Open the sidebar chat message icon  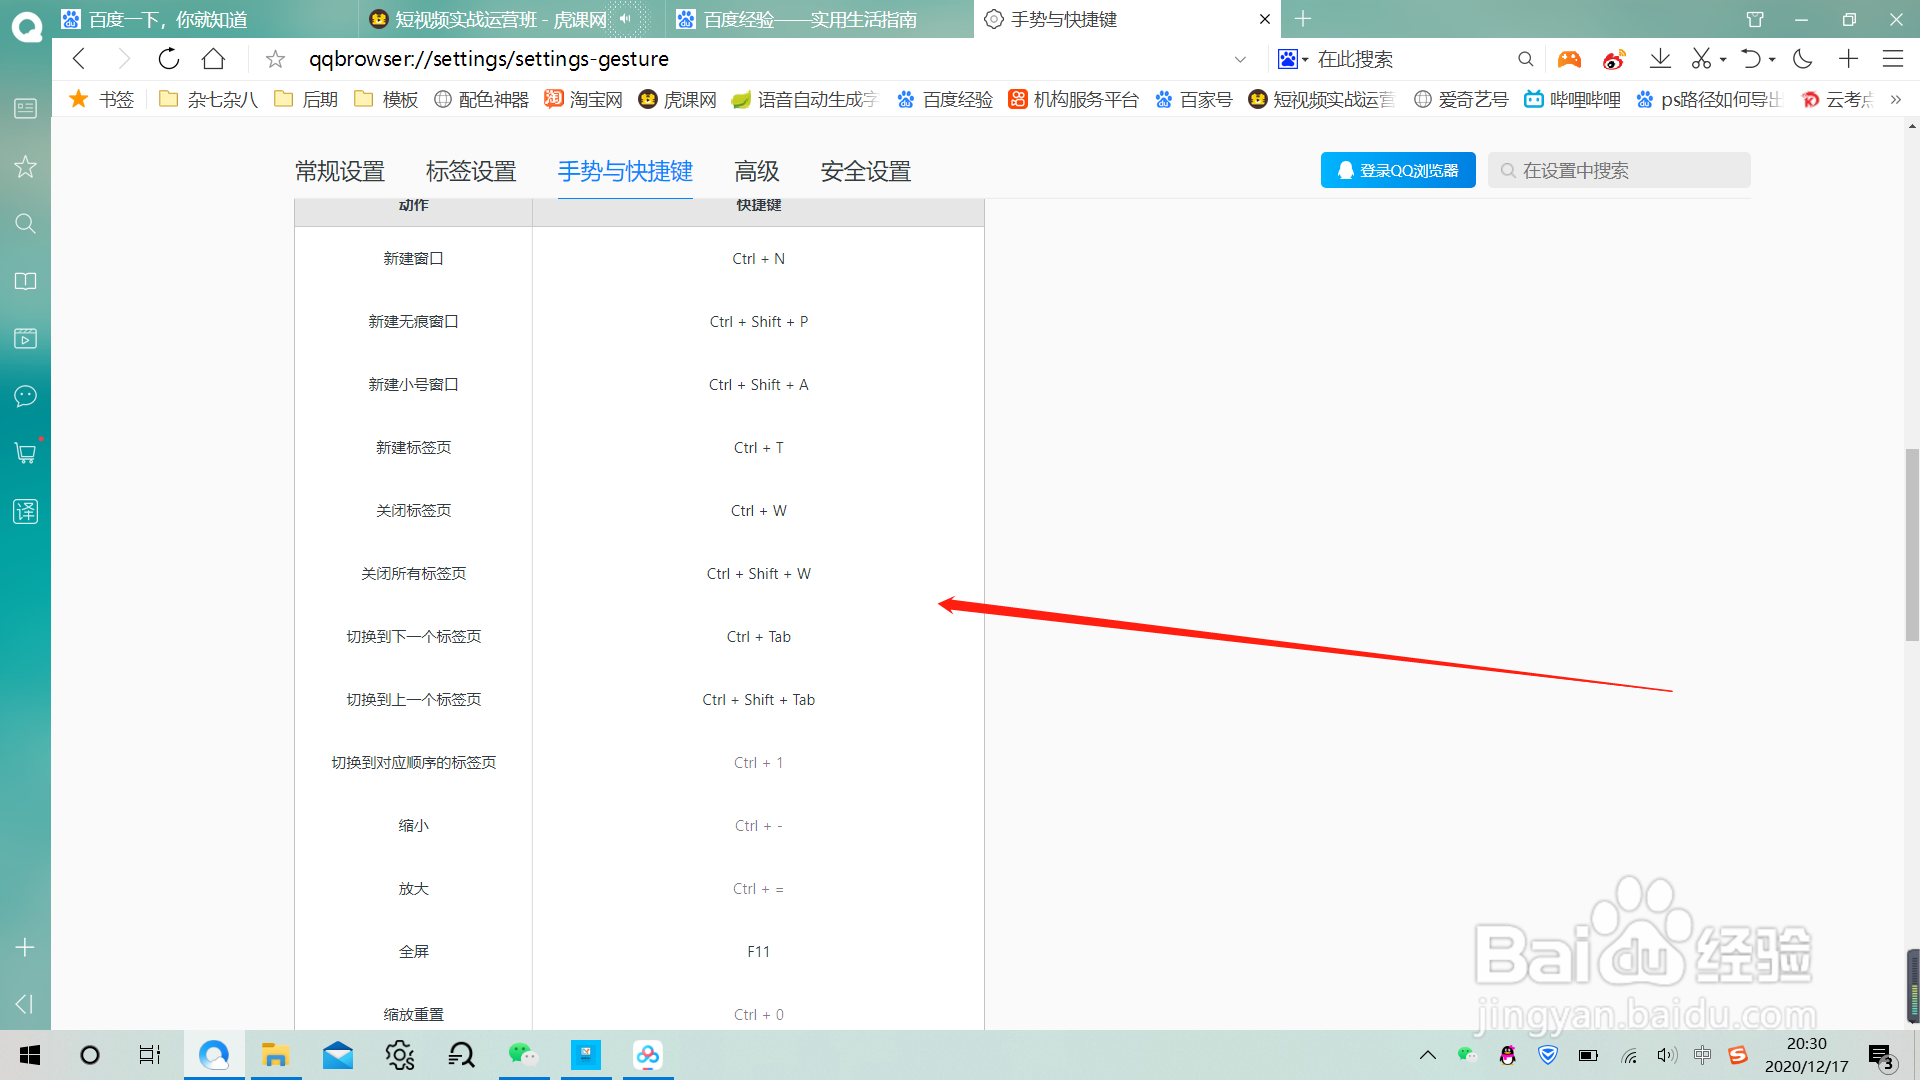[25, 396]
